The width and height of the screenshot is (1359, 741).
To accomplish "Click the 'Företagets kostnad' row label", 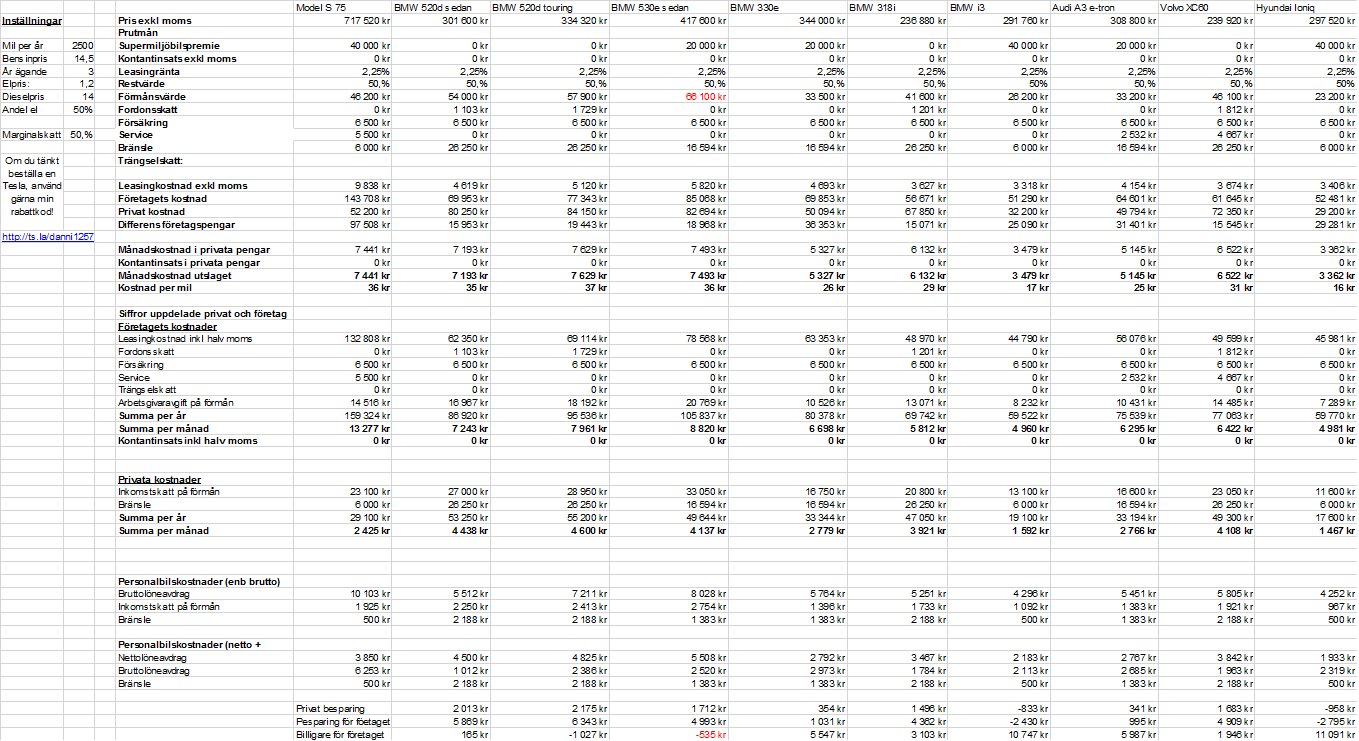I will click(163, 199).
